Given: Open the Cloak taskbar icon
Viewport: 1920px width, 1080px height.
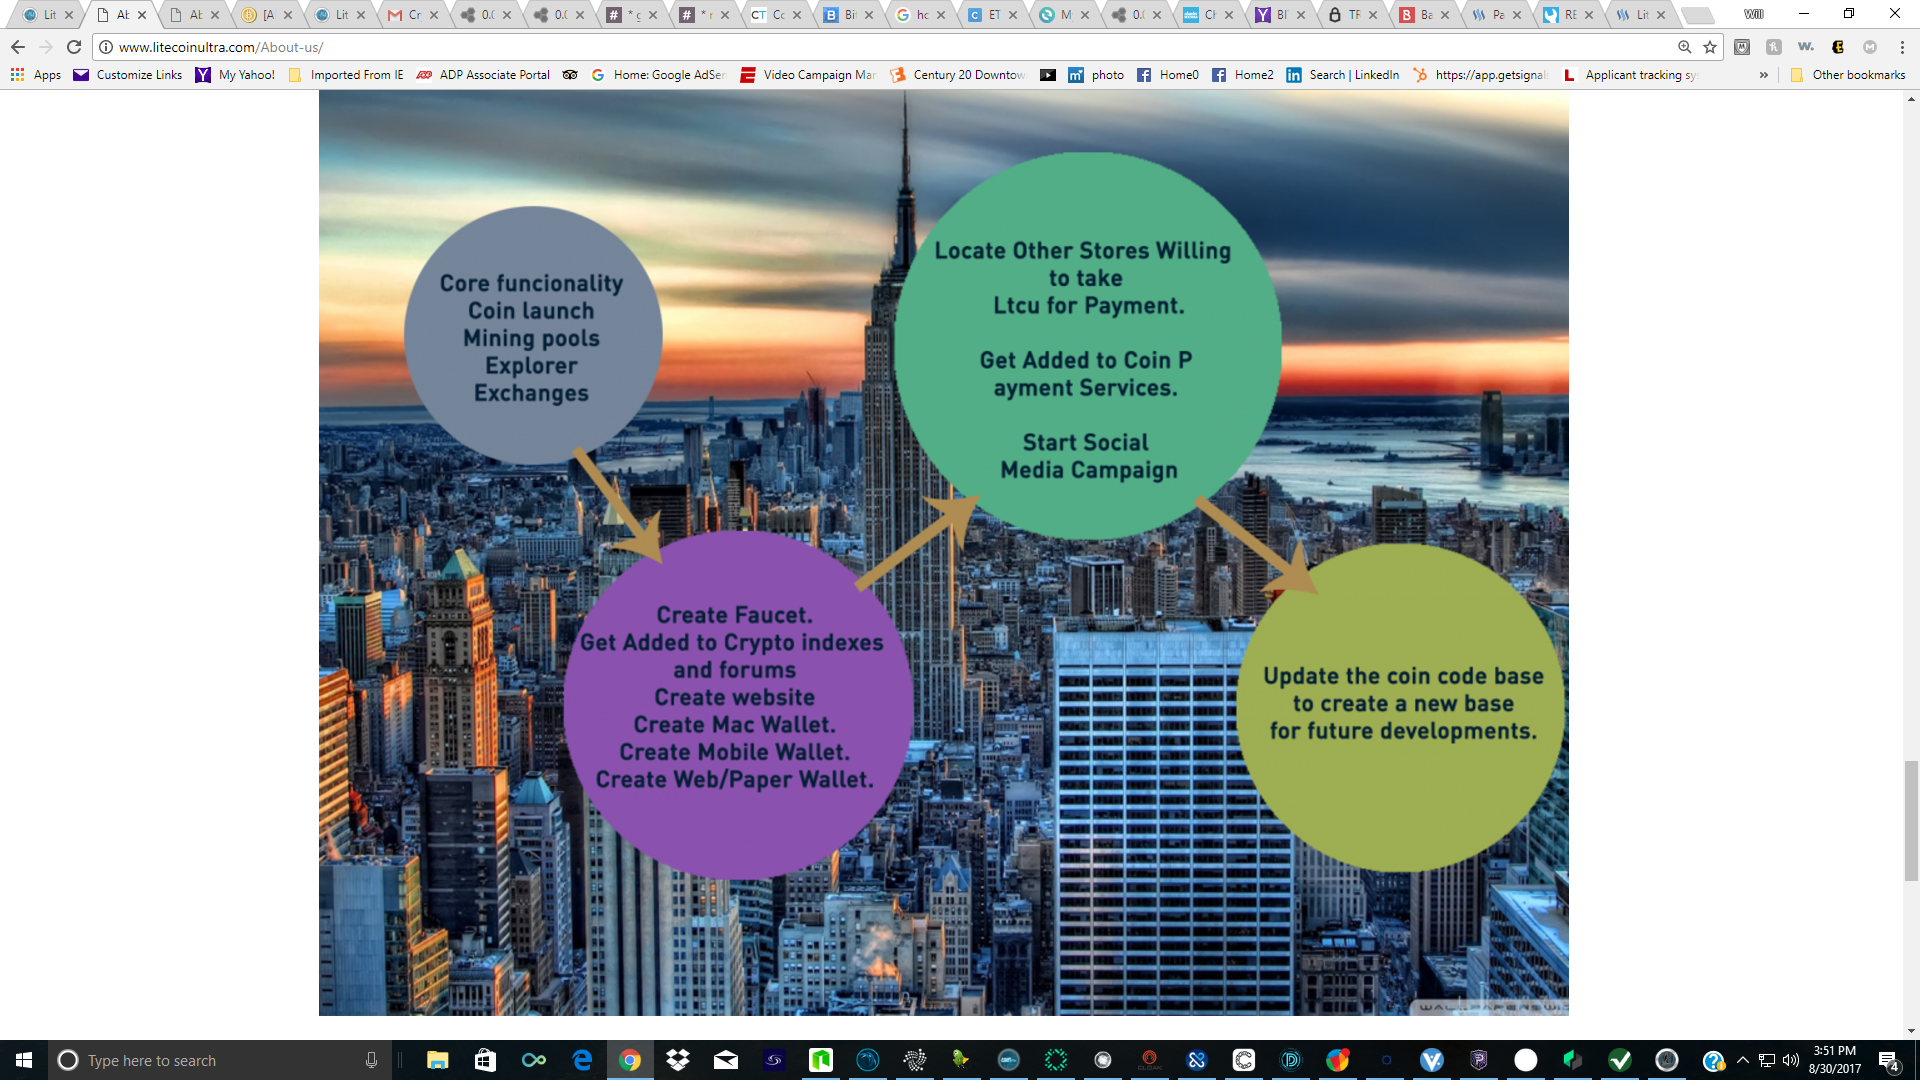Looking at the screenshot, I should click(x=1149, y=1060).
